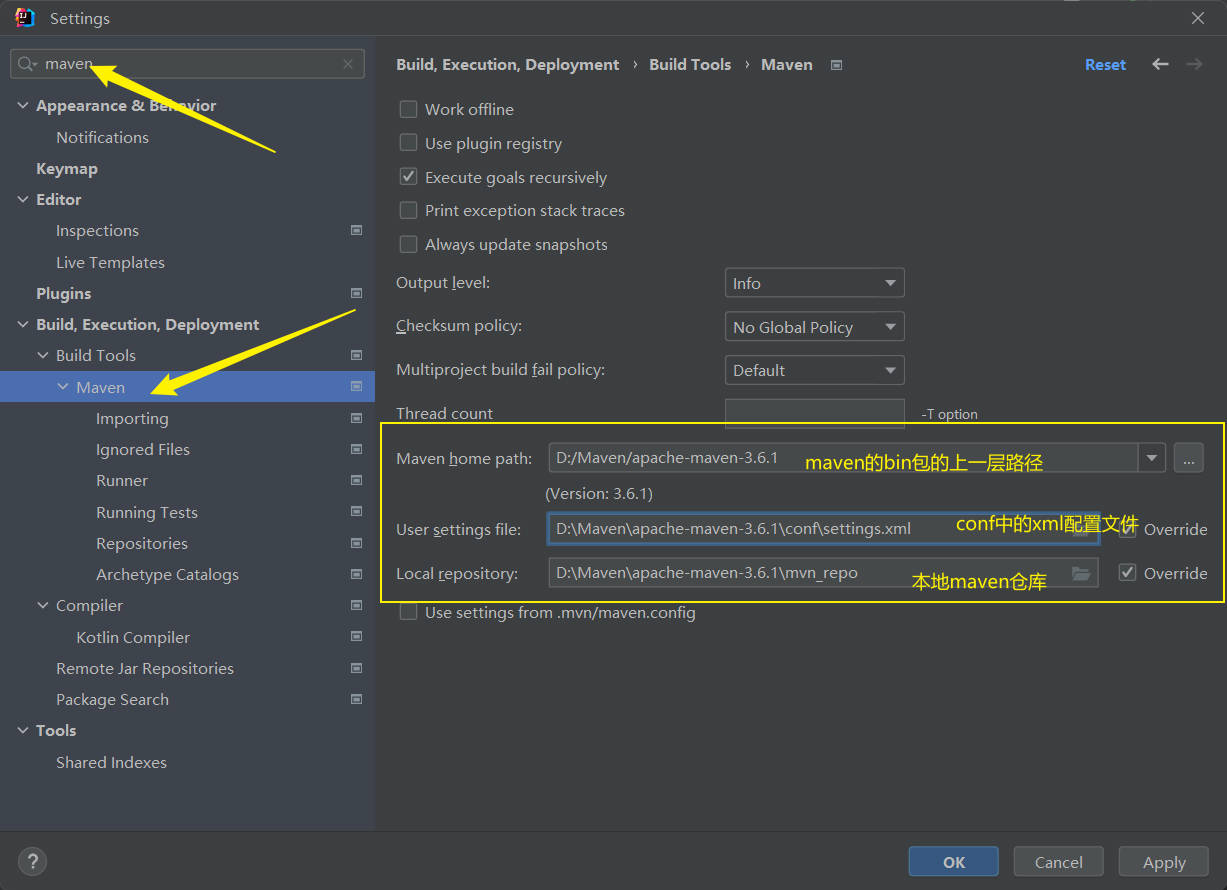Viewport: 1227px width, 890px height.
Task: Click the breadcrumb project-level marker after Maven
Action: (x=837, y=65)
